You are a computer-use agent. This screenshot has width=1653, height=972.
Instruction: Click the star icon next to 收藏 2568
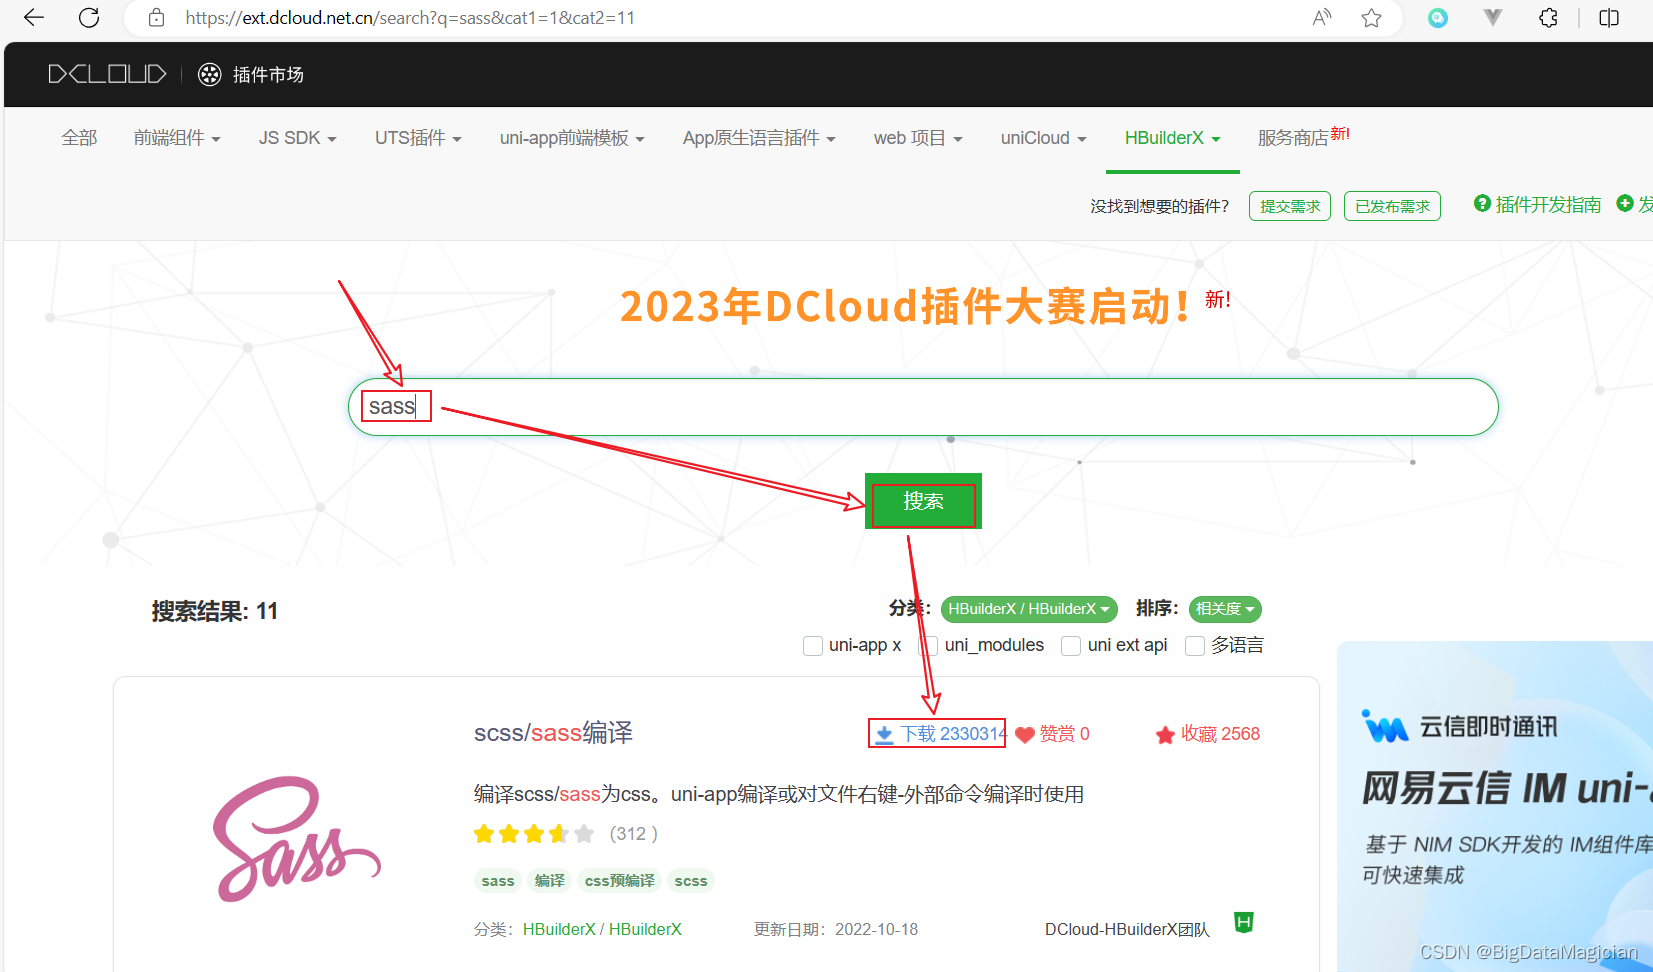pyautogui.click(x=1165, y=735)
